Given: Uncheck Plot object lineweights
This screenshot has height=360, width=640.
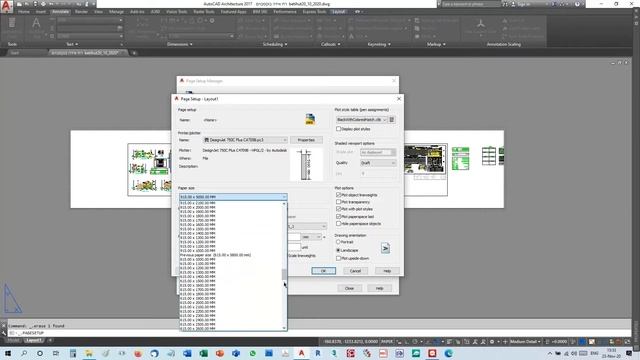Looking at the screenshot, I should point(338,195).
